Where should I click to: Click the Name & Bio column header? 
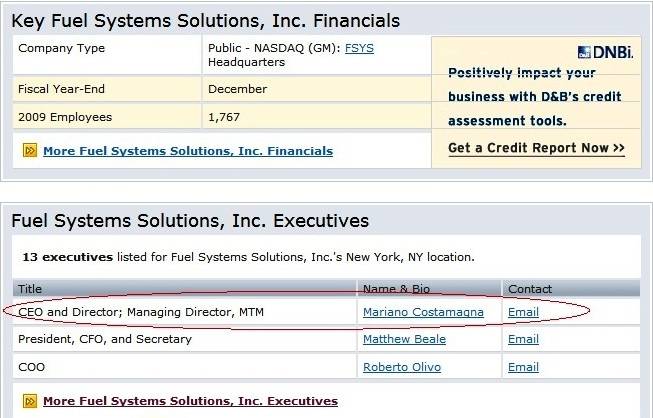pyautogui.click(x=396, y=289)
